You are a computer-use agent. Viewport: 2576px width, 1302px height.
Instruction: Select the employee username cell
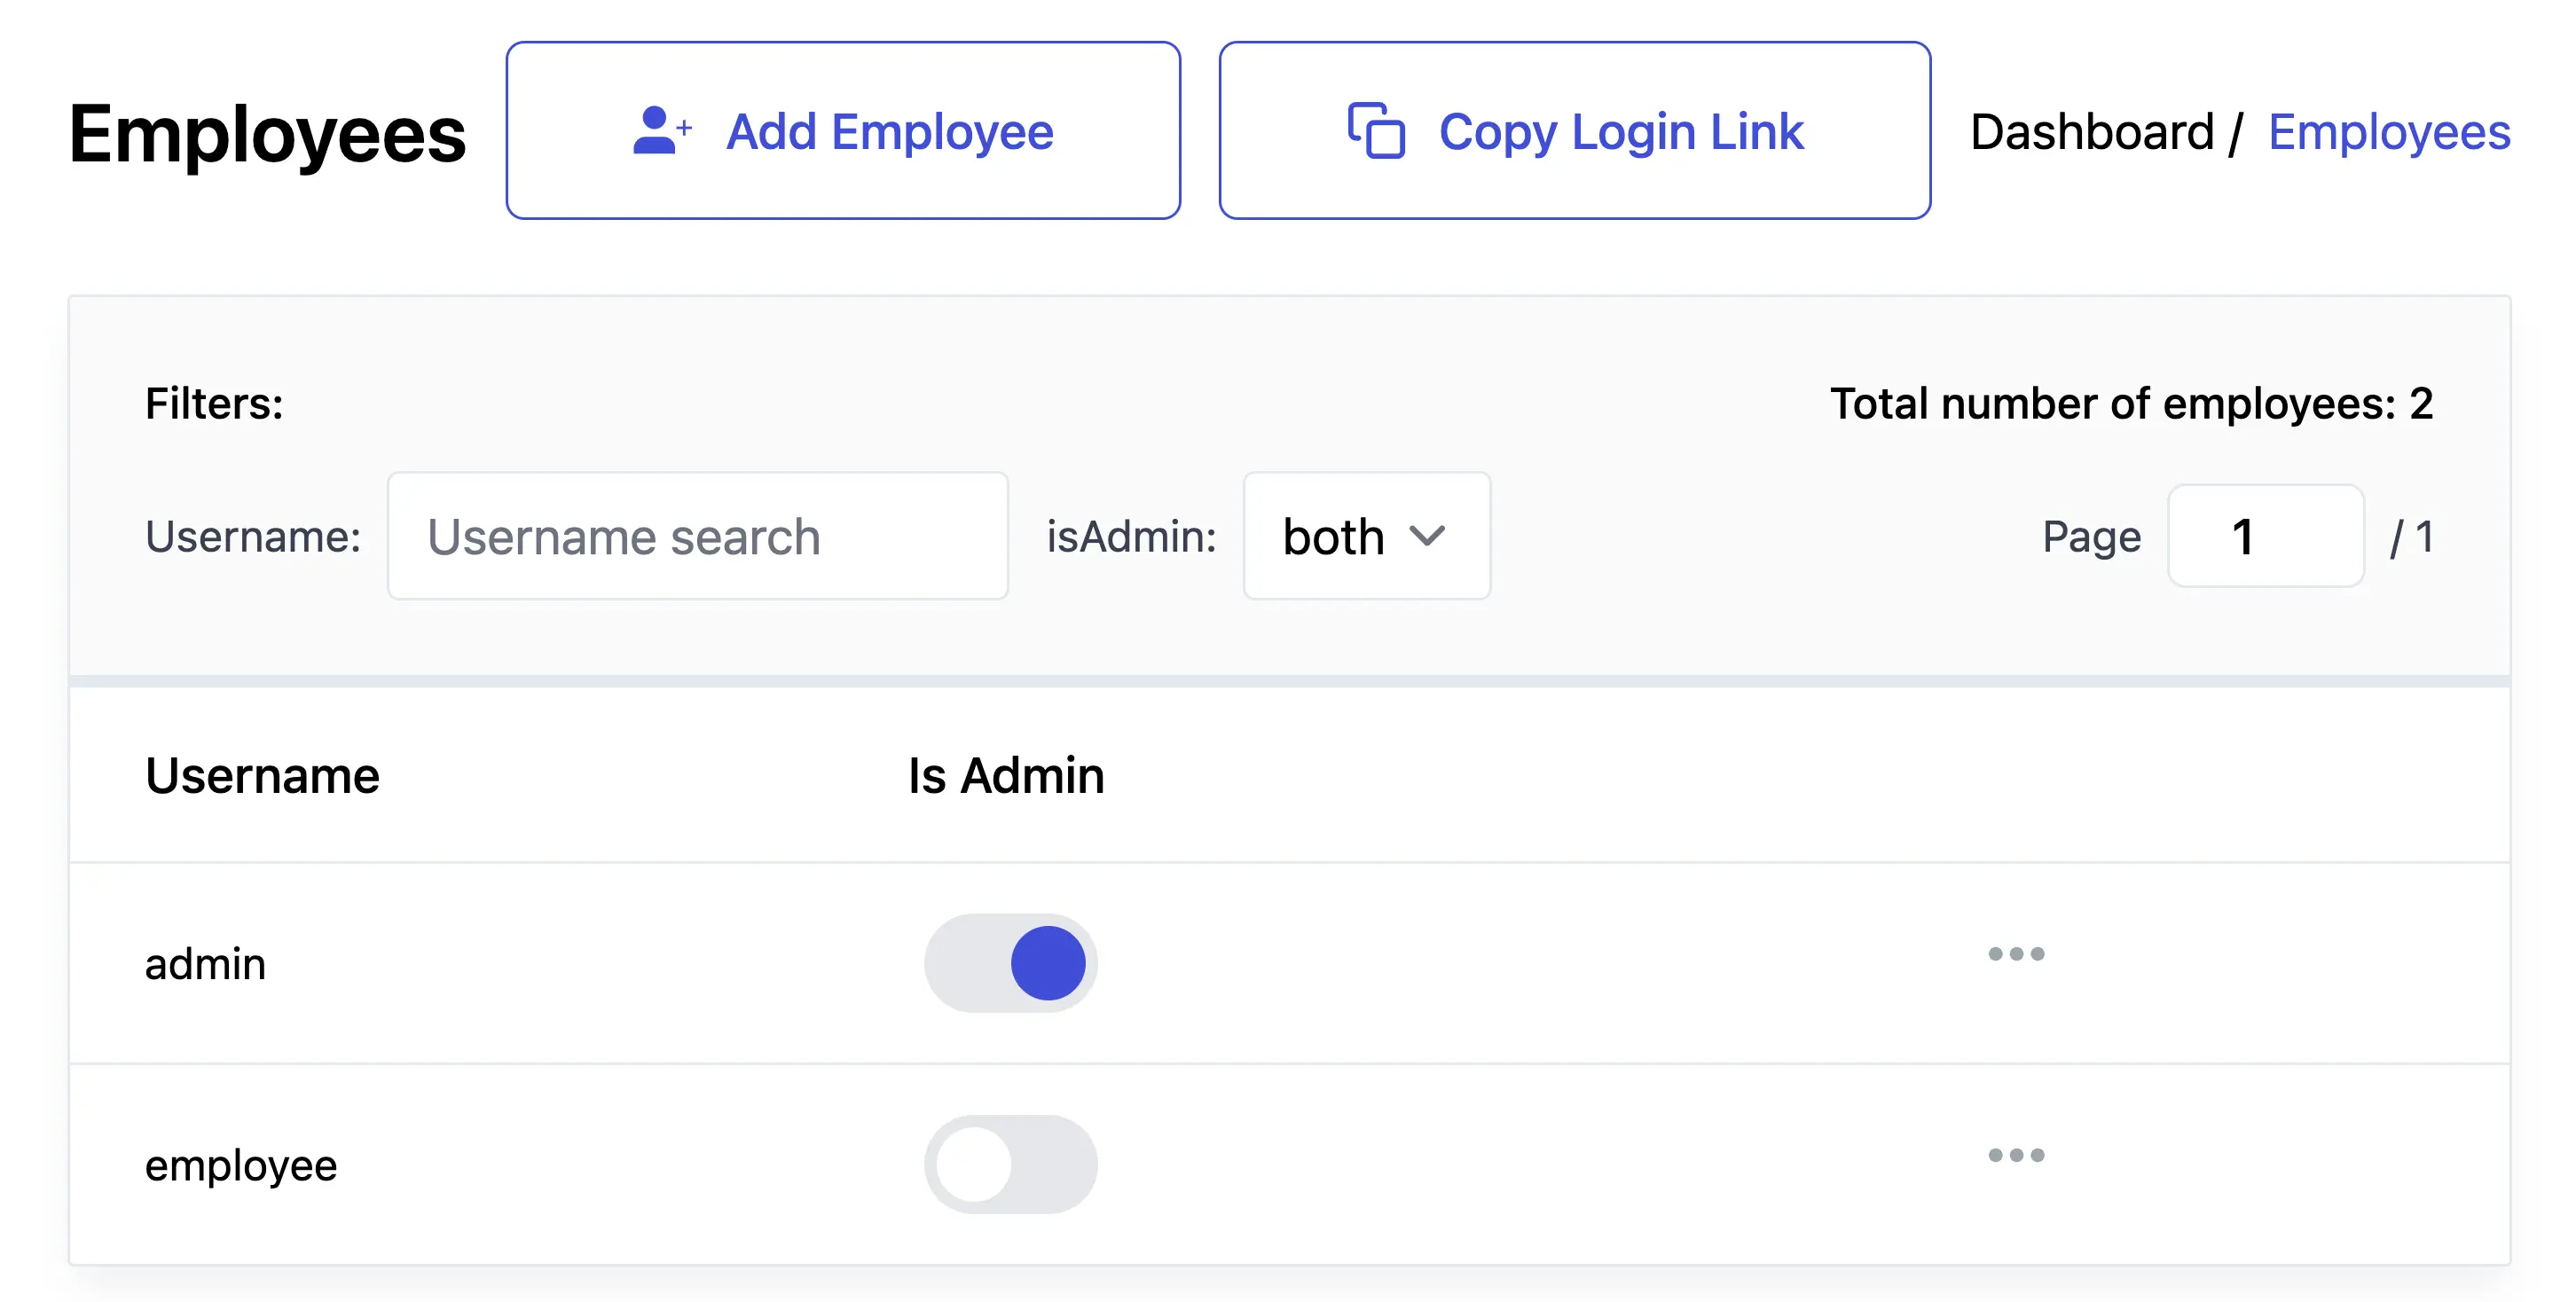tap(241, 1165)
